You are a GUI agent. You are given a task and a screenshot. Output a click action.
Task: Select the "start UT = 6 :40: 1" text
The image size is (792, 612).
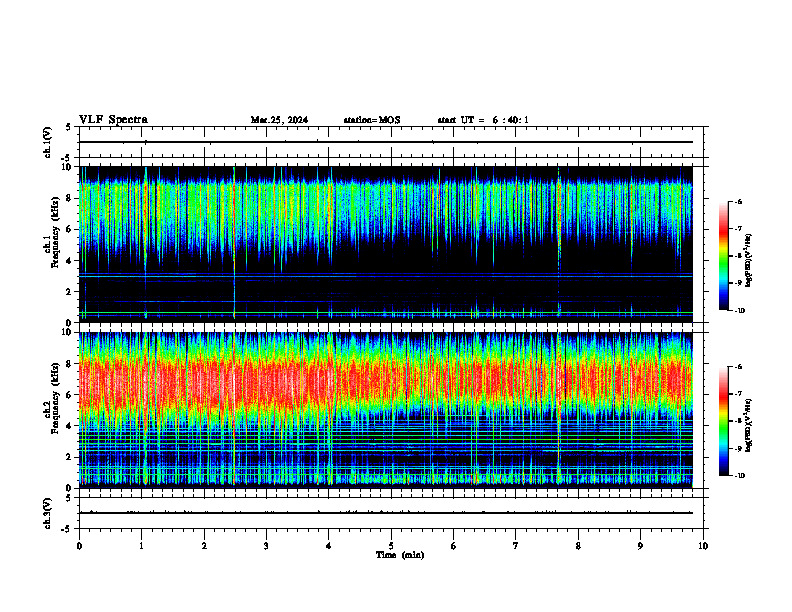483,120
